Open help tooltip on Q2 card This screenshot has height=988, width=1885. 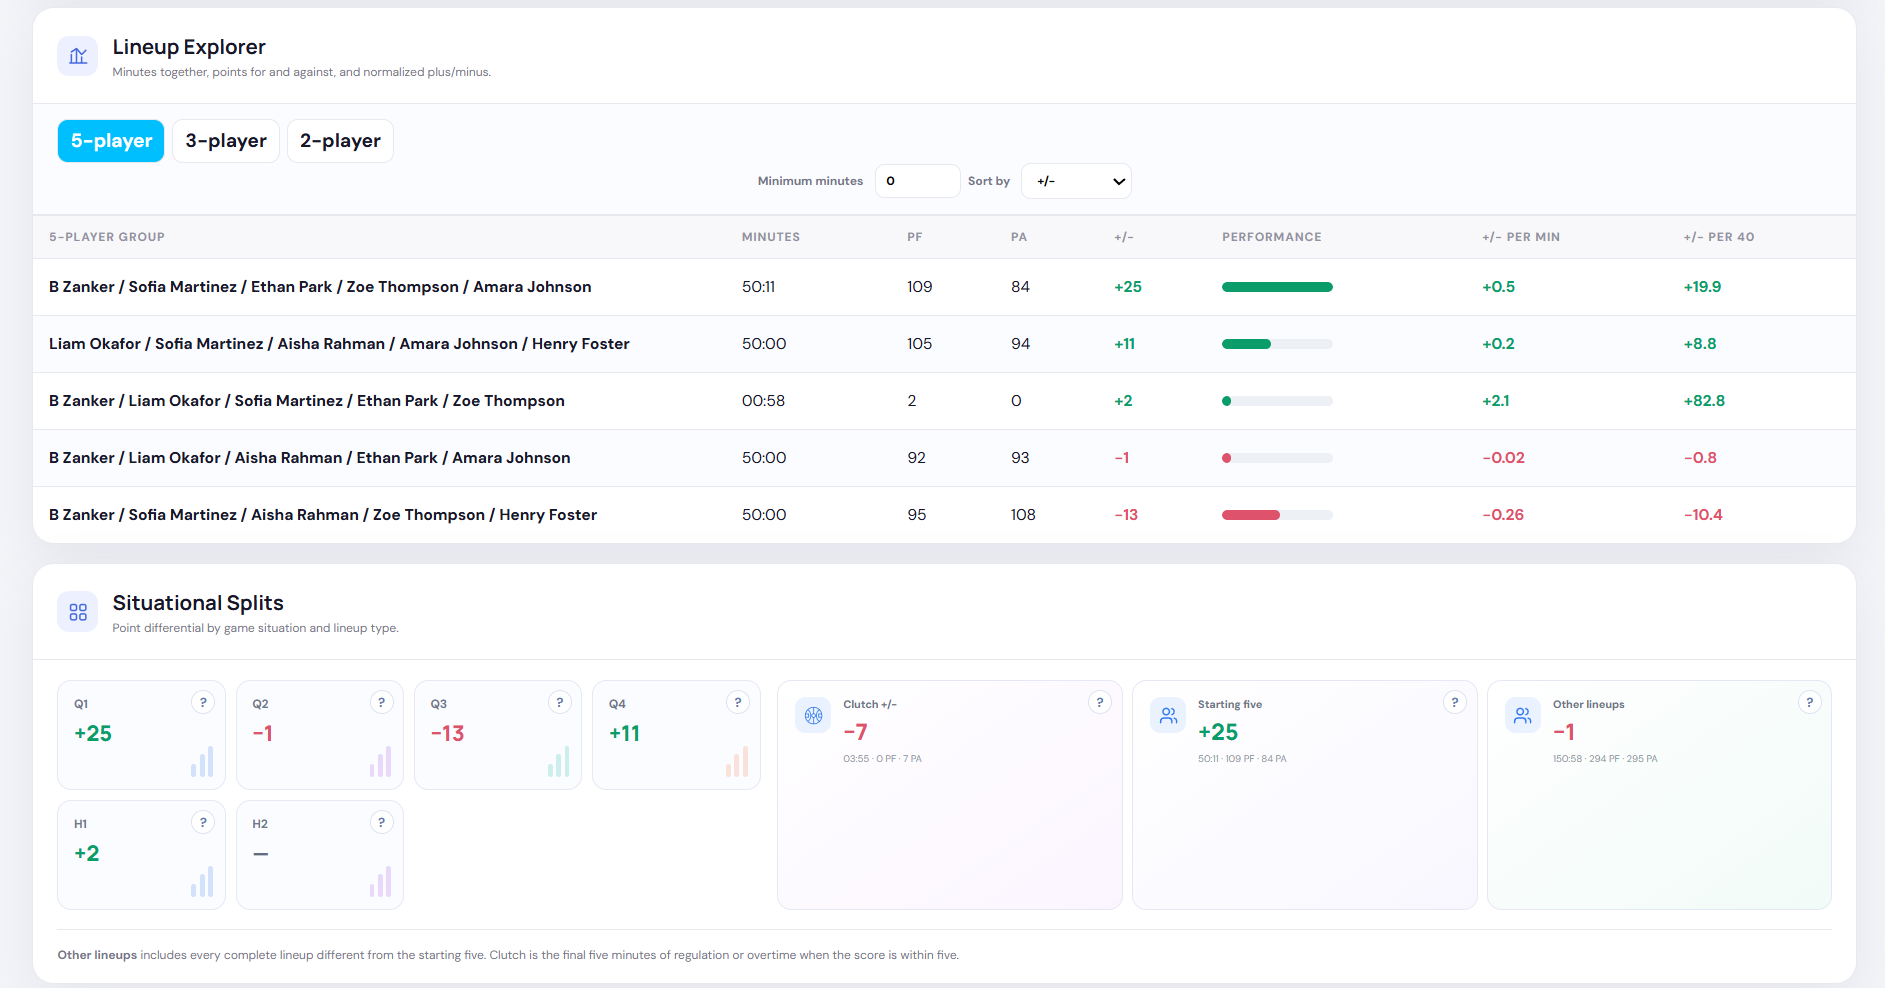pyautogui.click(x=381, y=702)
